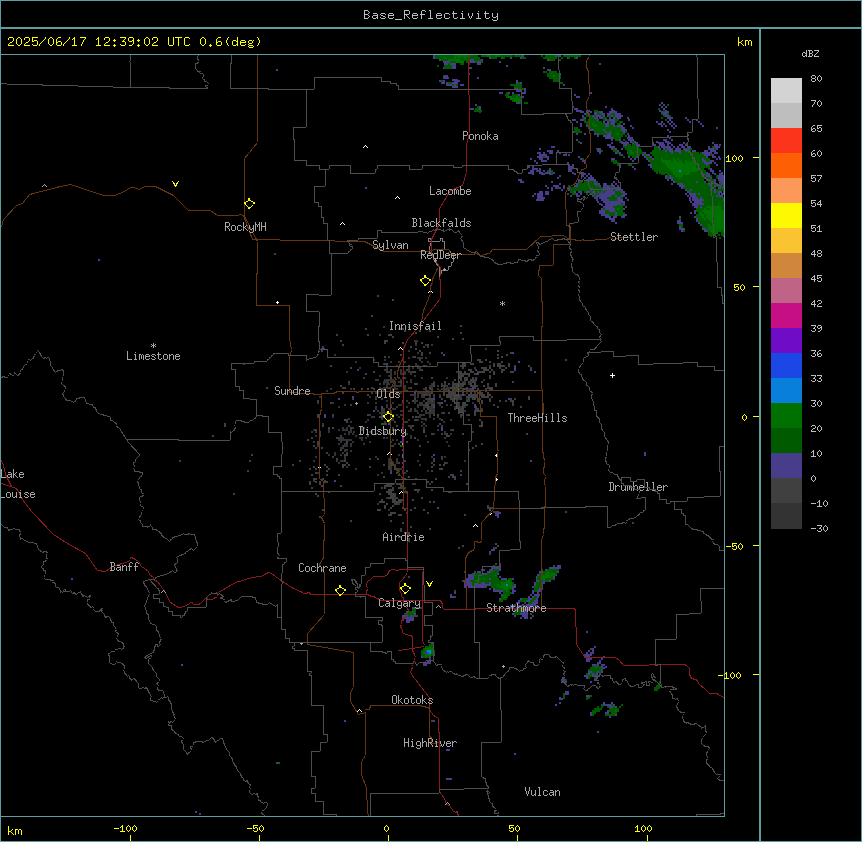This screenshot has height=842, width=862.
Task: Click the dBZ legend heading
Action: click(810, 53)
